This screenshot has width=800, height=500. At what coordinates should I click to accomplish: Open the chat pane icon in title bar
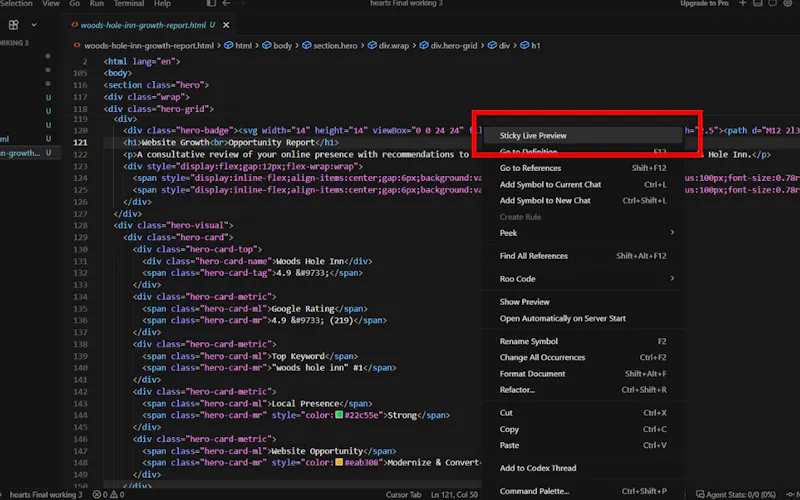772,4
